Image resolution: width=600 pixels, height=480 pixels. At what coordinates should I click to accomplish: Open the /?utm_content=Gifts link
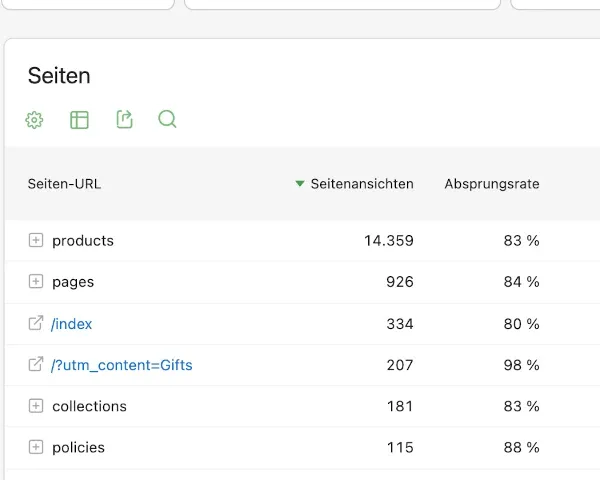[x=122, y=365]
